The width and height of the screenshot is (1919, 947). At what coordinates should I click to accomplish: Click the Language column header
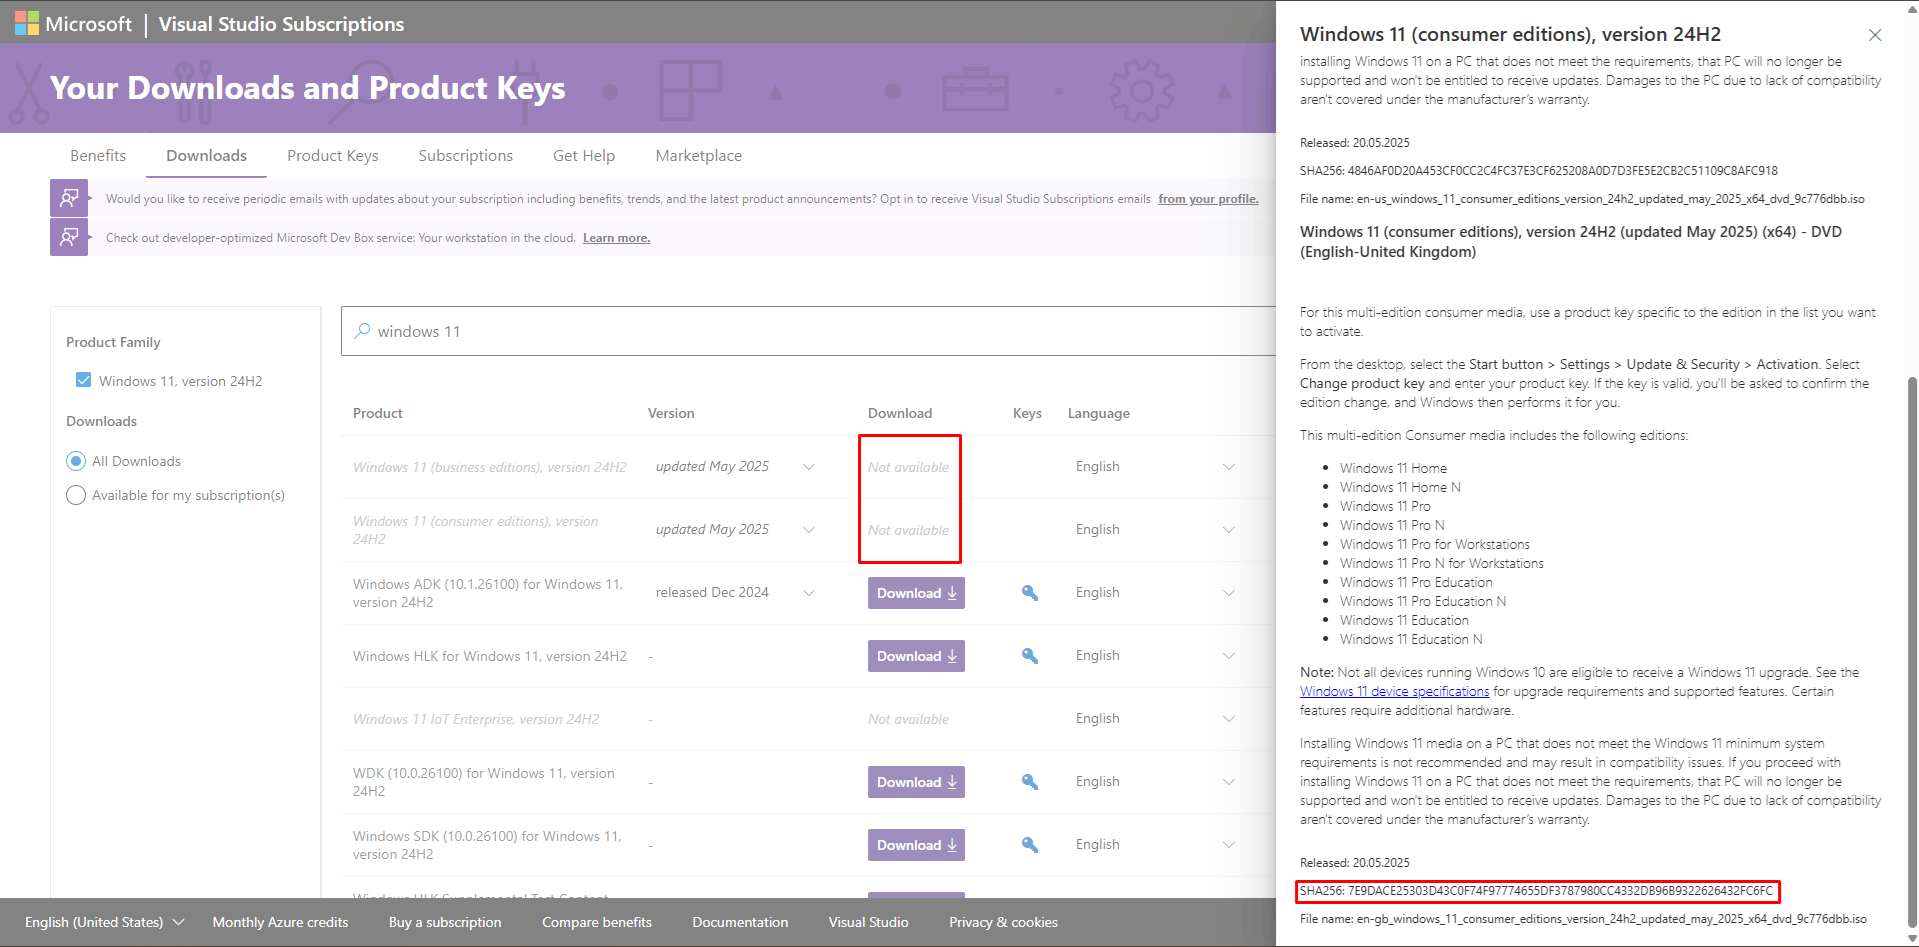[x=1099, y=413]
